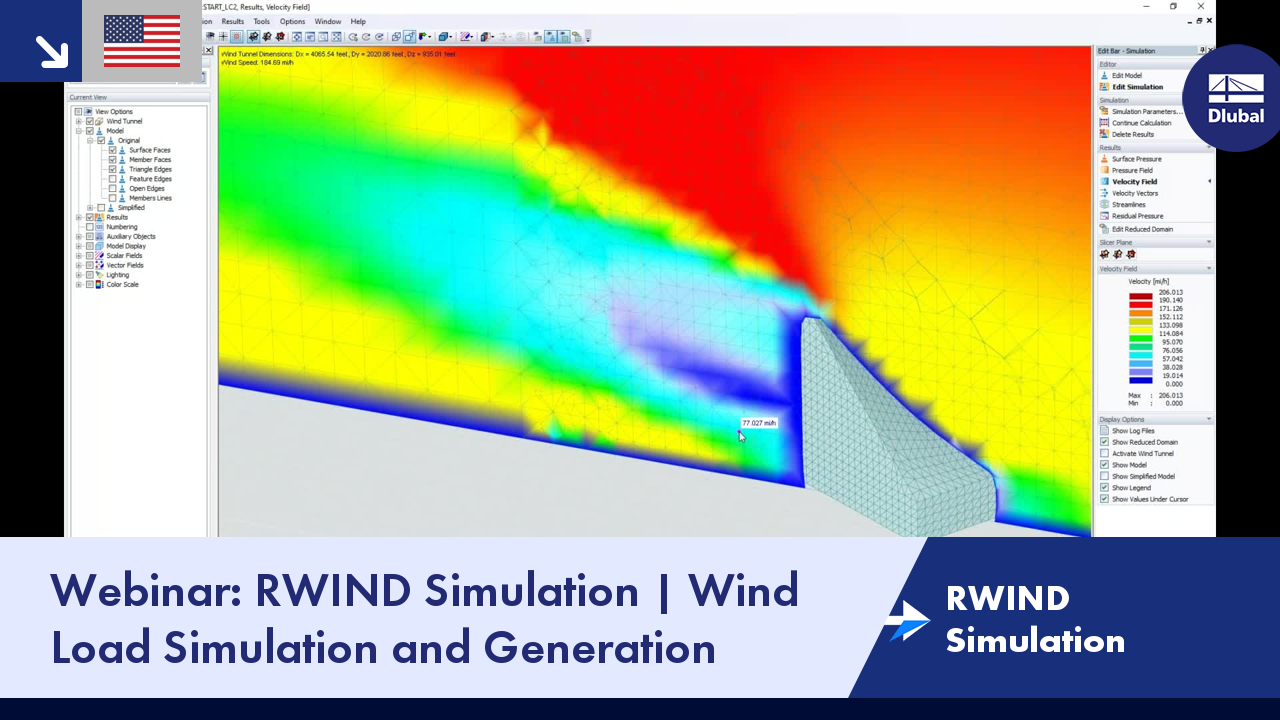Click the velocity color scale legend
Image resolution: width=1280 pixels, height=720 pixels.
(x=1139, y=340)
